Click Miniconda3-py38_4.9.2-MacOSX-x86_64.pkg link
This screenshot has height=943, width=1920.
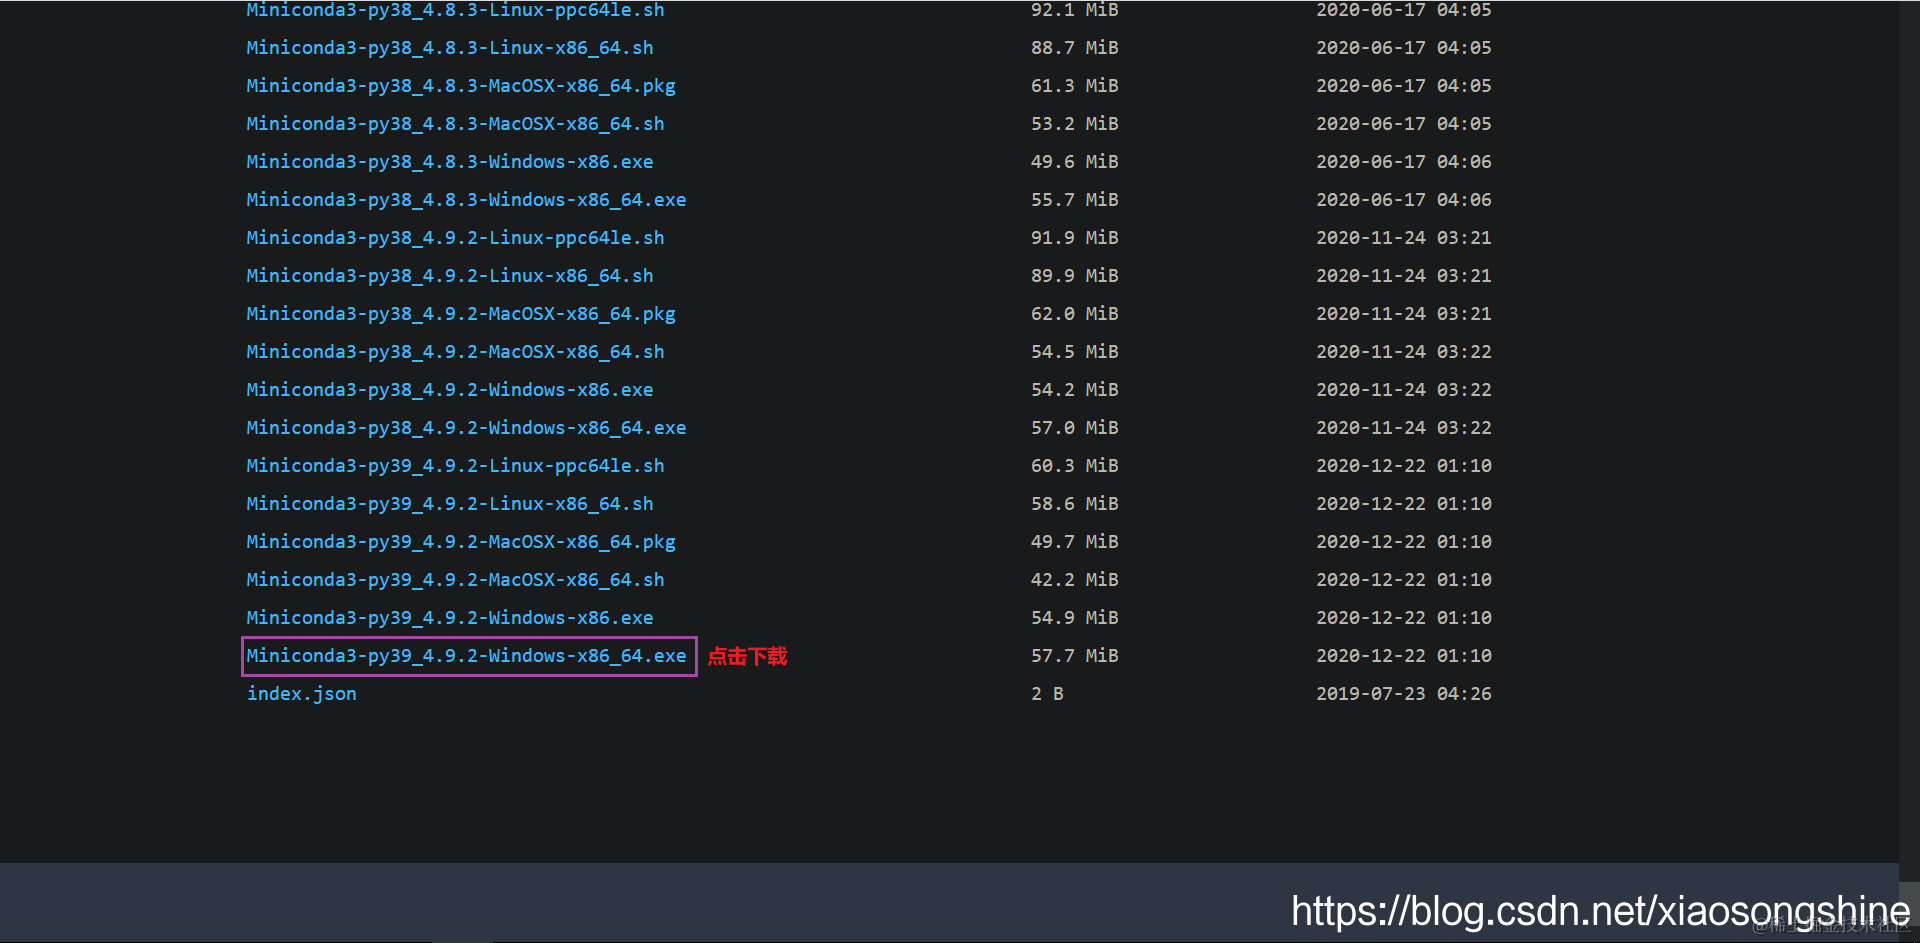(x=461, y=314)
